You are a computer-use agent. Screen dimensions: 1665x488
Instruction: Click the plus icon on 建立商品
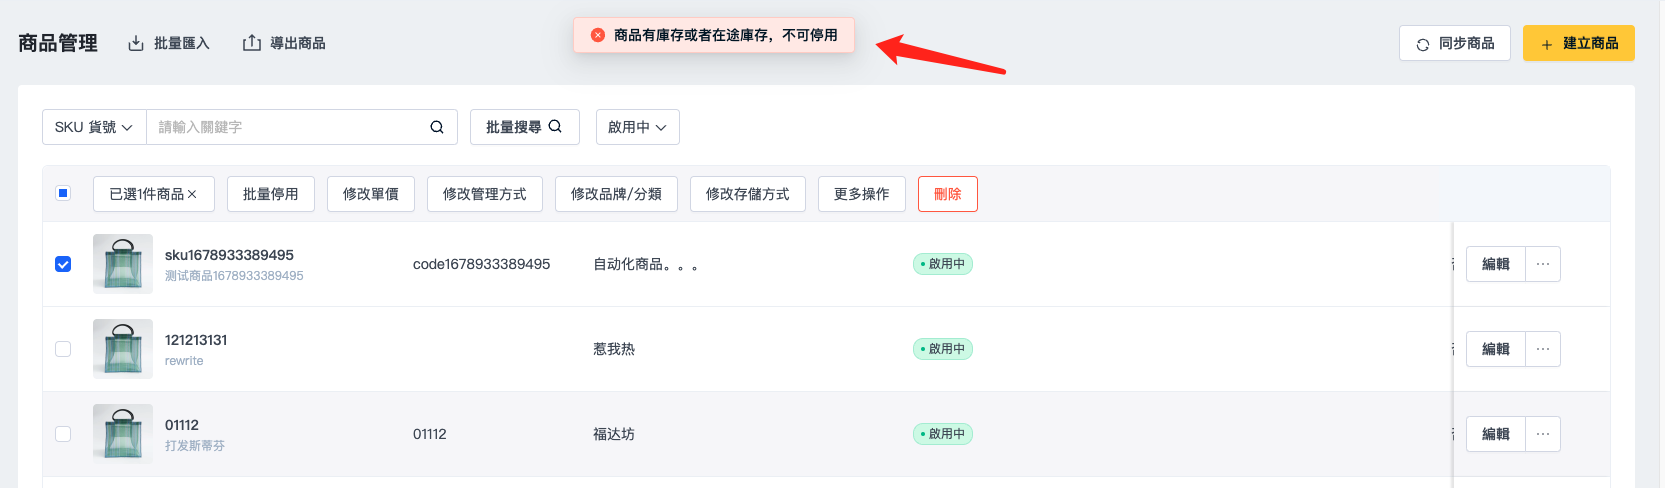pos(1547,44)
